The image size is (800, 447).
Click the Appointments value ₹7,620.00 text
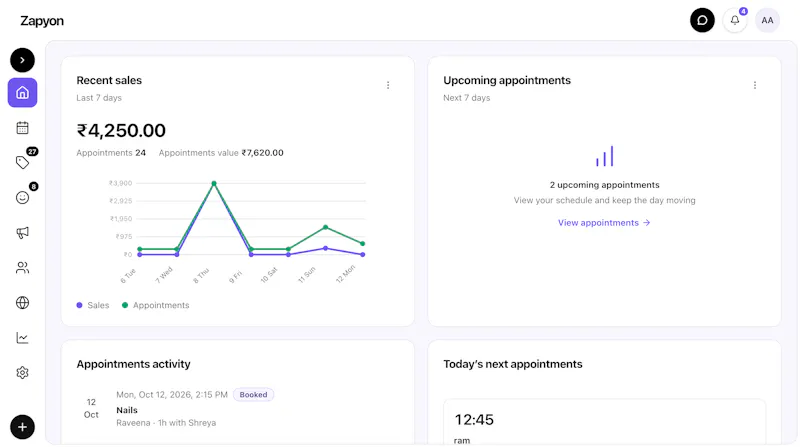(x=221, y=153)
